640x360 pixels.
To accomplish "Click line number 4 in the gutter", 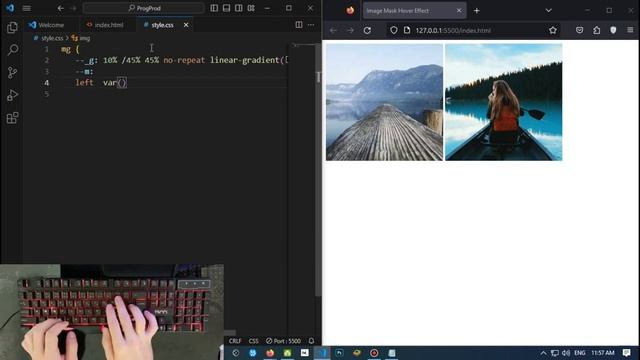I will [47, 82].
